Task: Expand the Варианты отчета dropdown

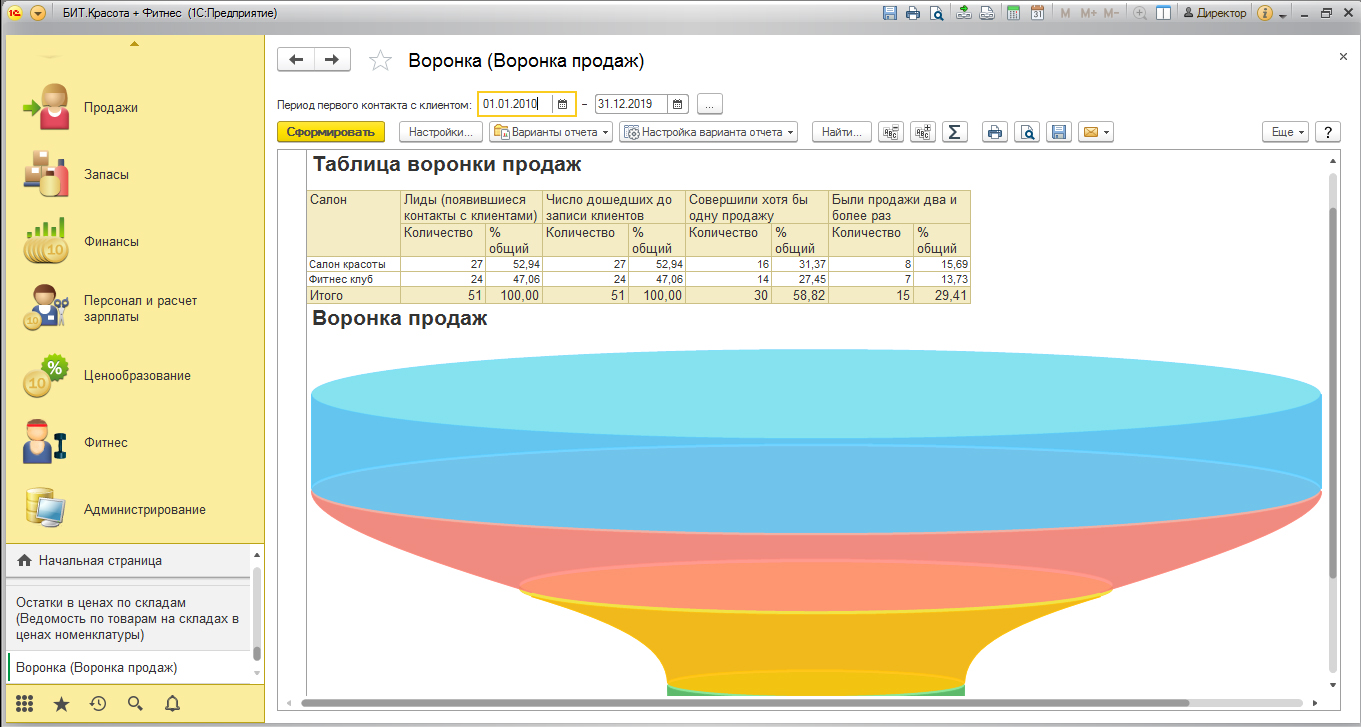Action: (550, 132)
